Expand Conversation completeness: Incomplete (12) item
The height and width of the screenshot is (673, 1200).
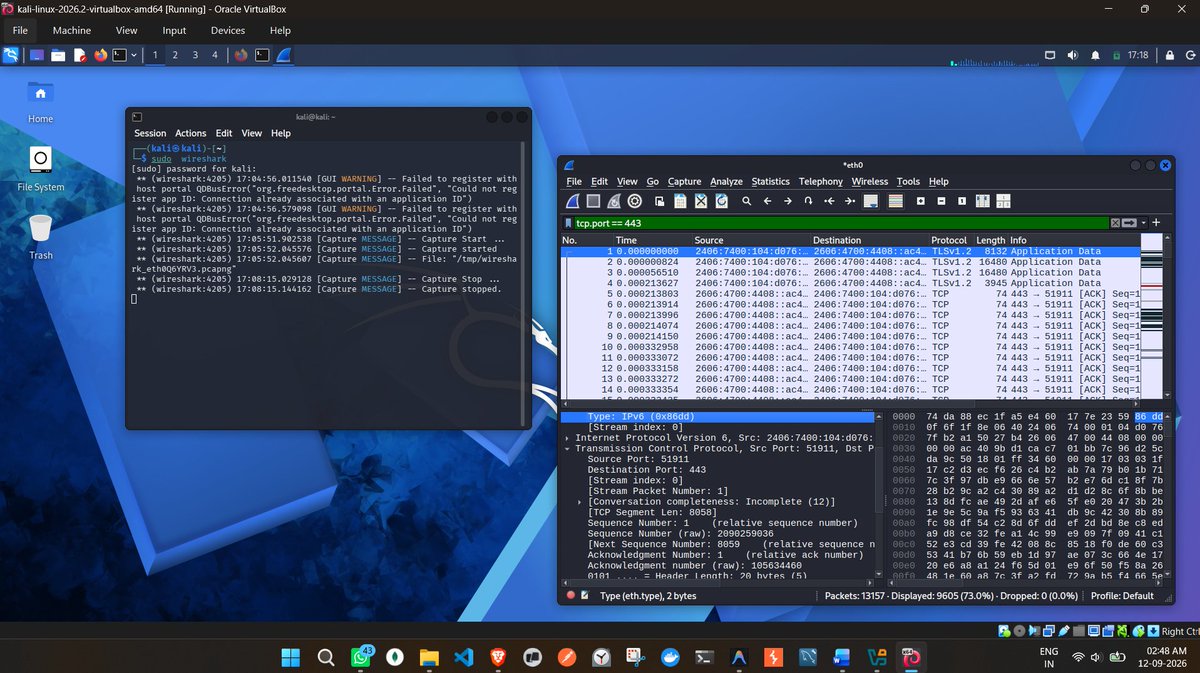pyautogui.click(x=581, y=502)
